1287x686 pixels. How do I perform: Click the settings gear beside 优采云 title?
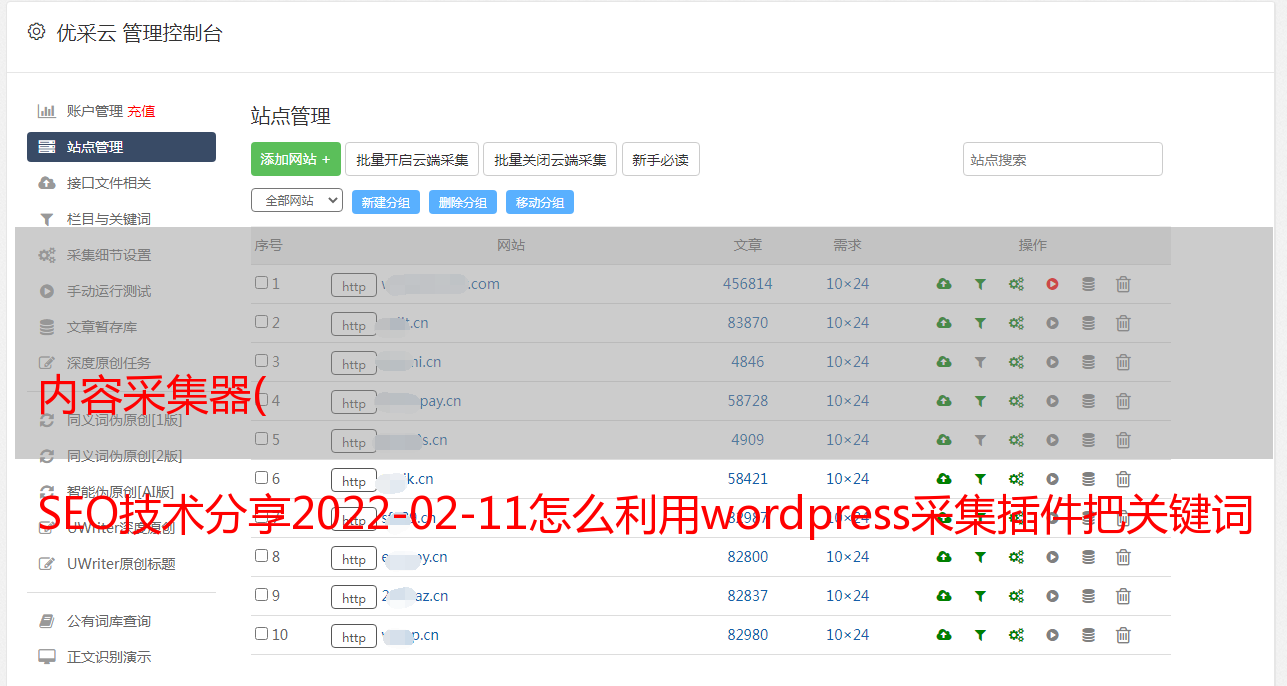point(37,32)
